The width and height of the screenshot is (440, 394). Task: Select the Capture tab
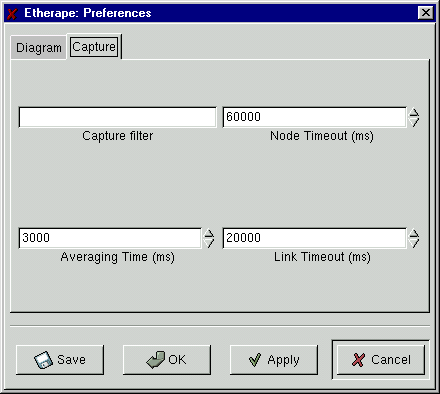coord(94,47)
